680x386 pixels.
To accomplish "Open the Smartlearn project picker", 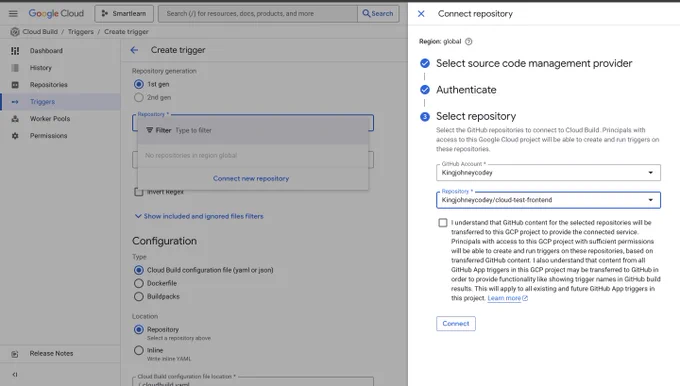I will tap(124, 13).
